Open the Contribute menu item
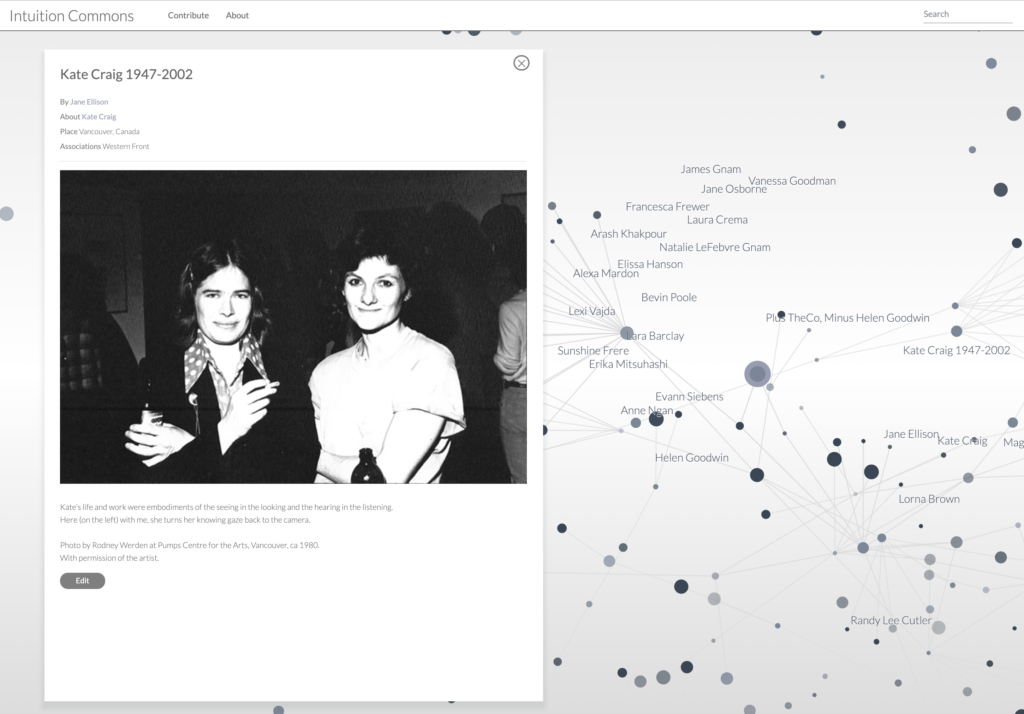 point(188,16)
